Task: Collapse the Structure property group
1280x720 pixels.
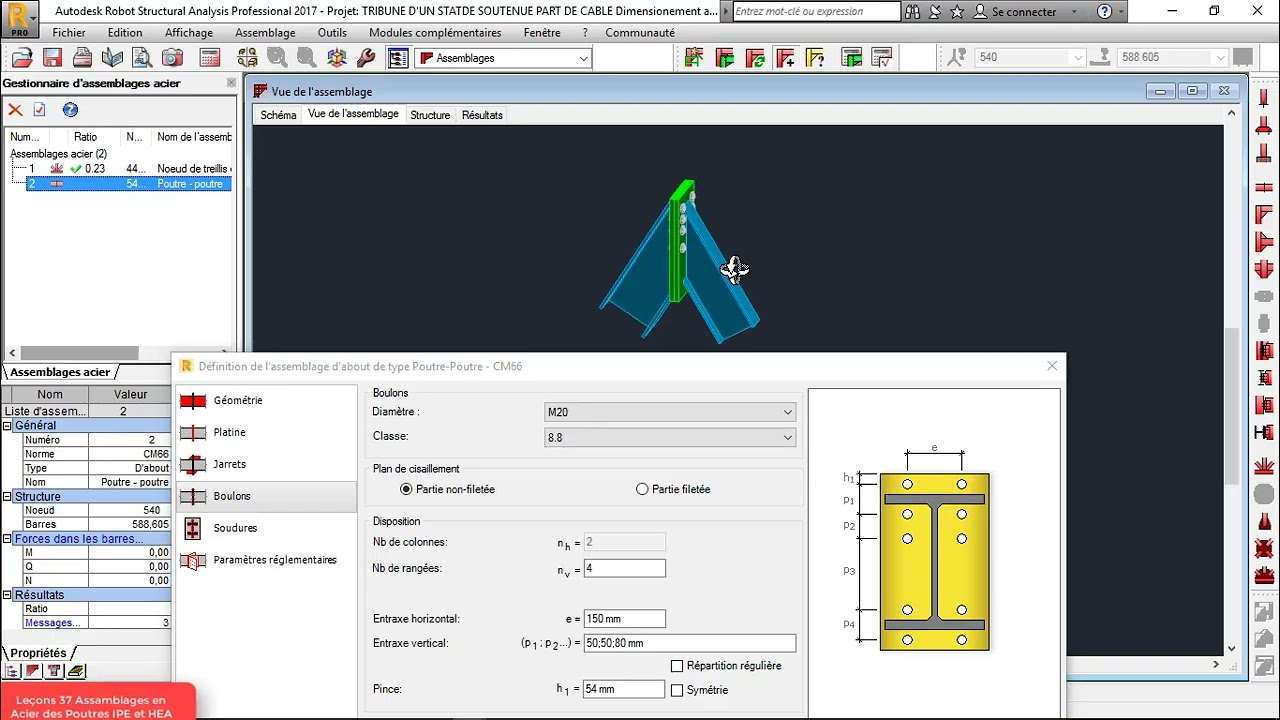Action: [x=7, y=497]
